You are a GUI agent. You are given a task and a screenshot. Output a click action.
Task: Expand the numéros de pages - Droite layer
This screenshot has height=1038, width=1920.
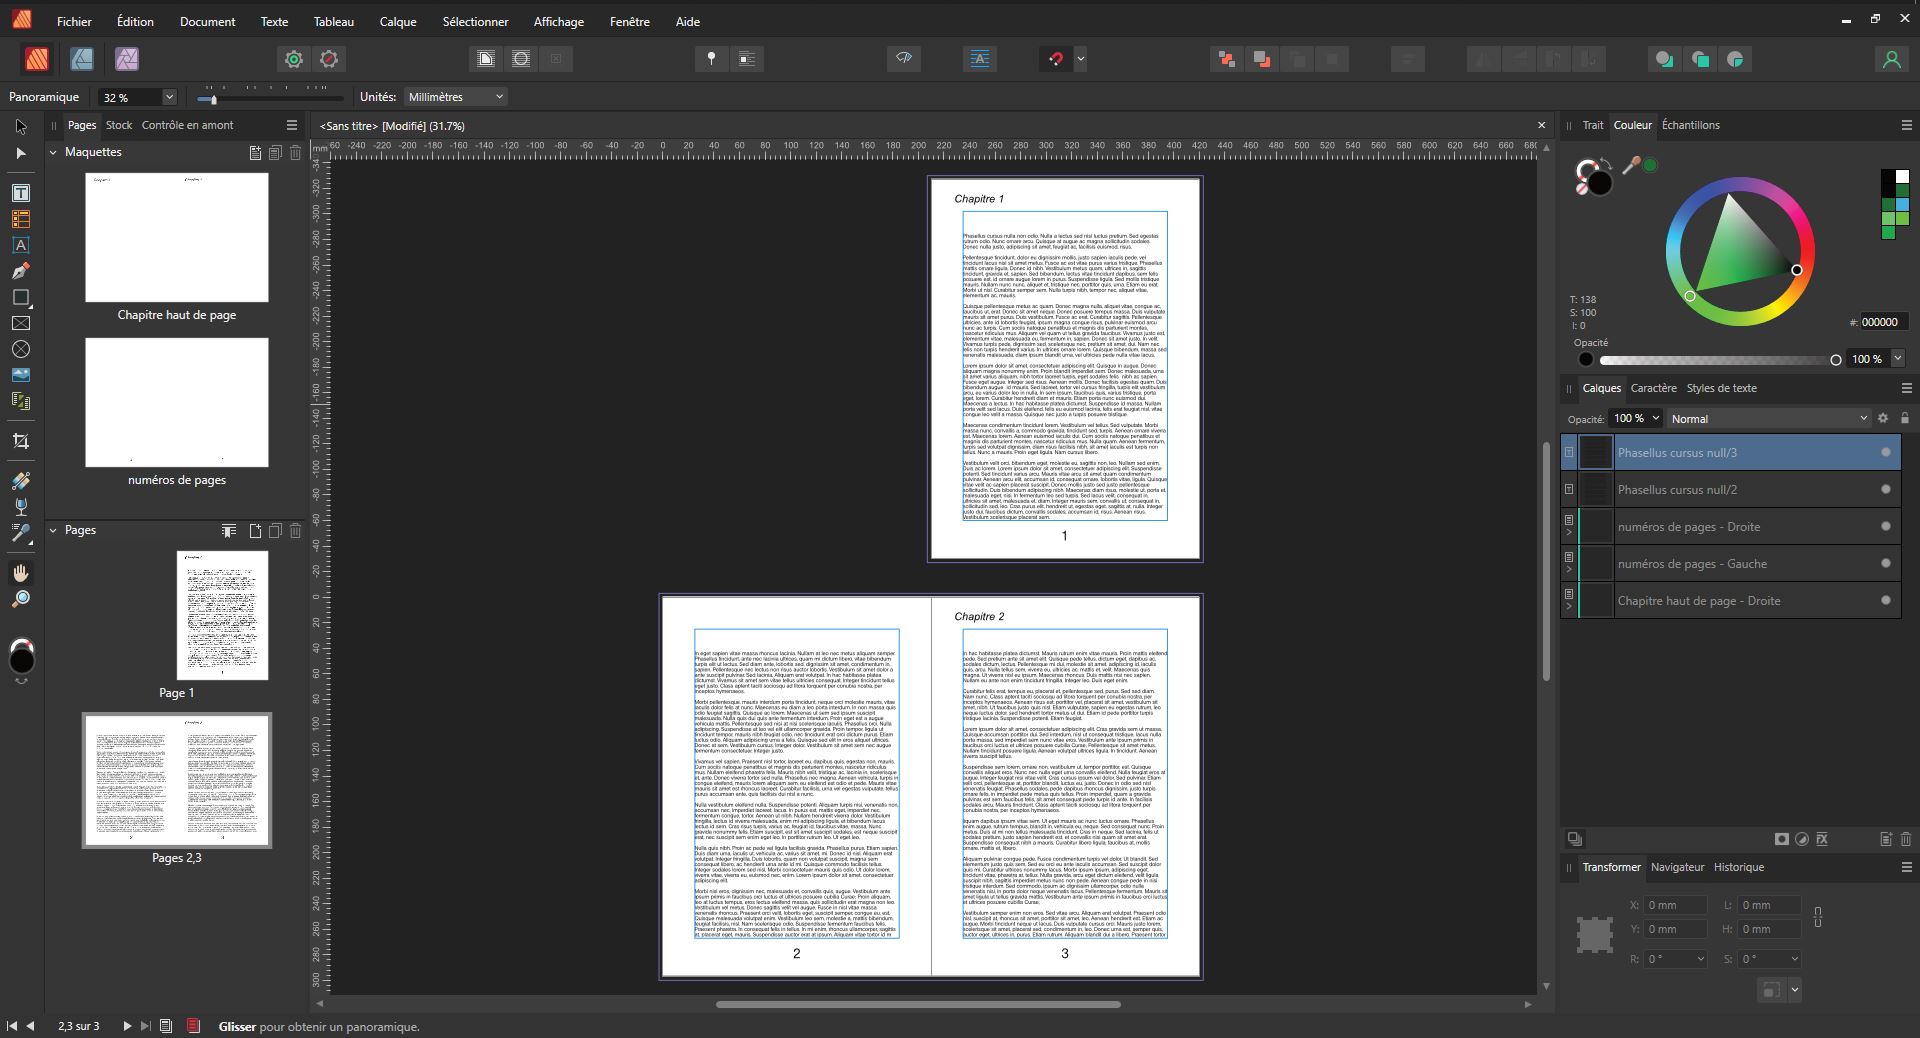[1569, 533]
